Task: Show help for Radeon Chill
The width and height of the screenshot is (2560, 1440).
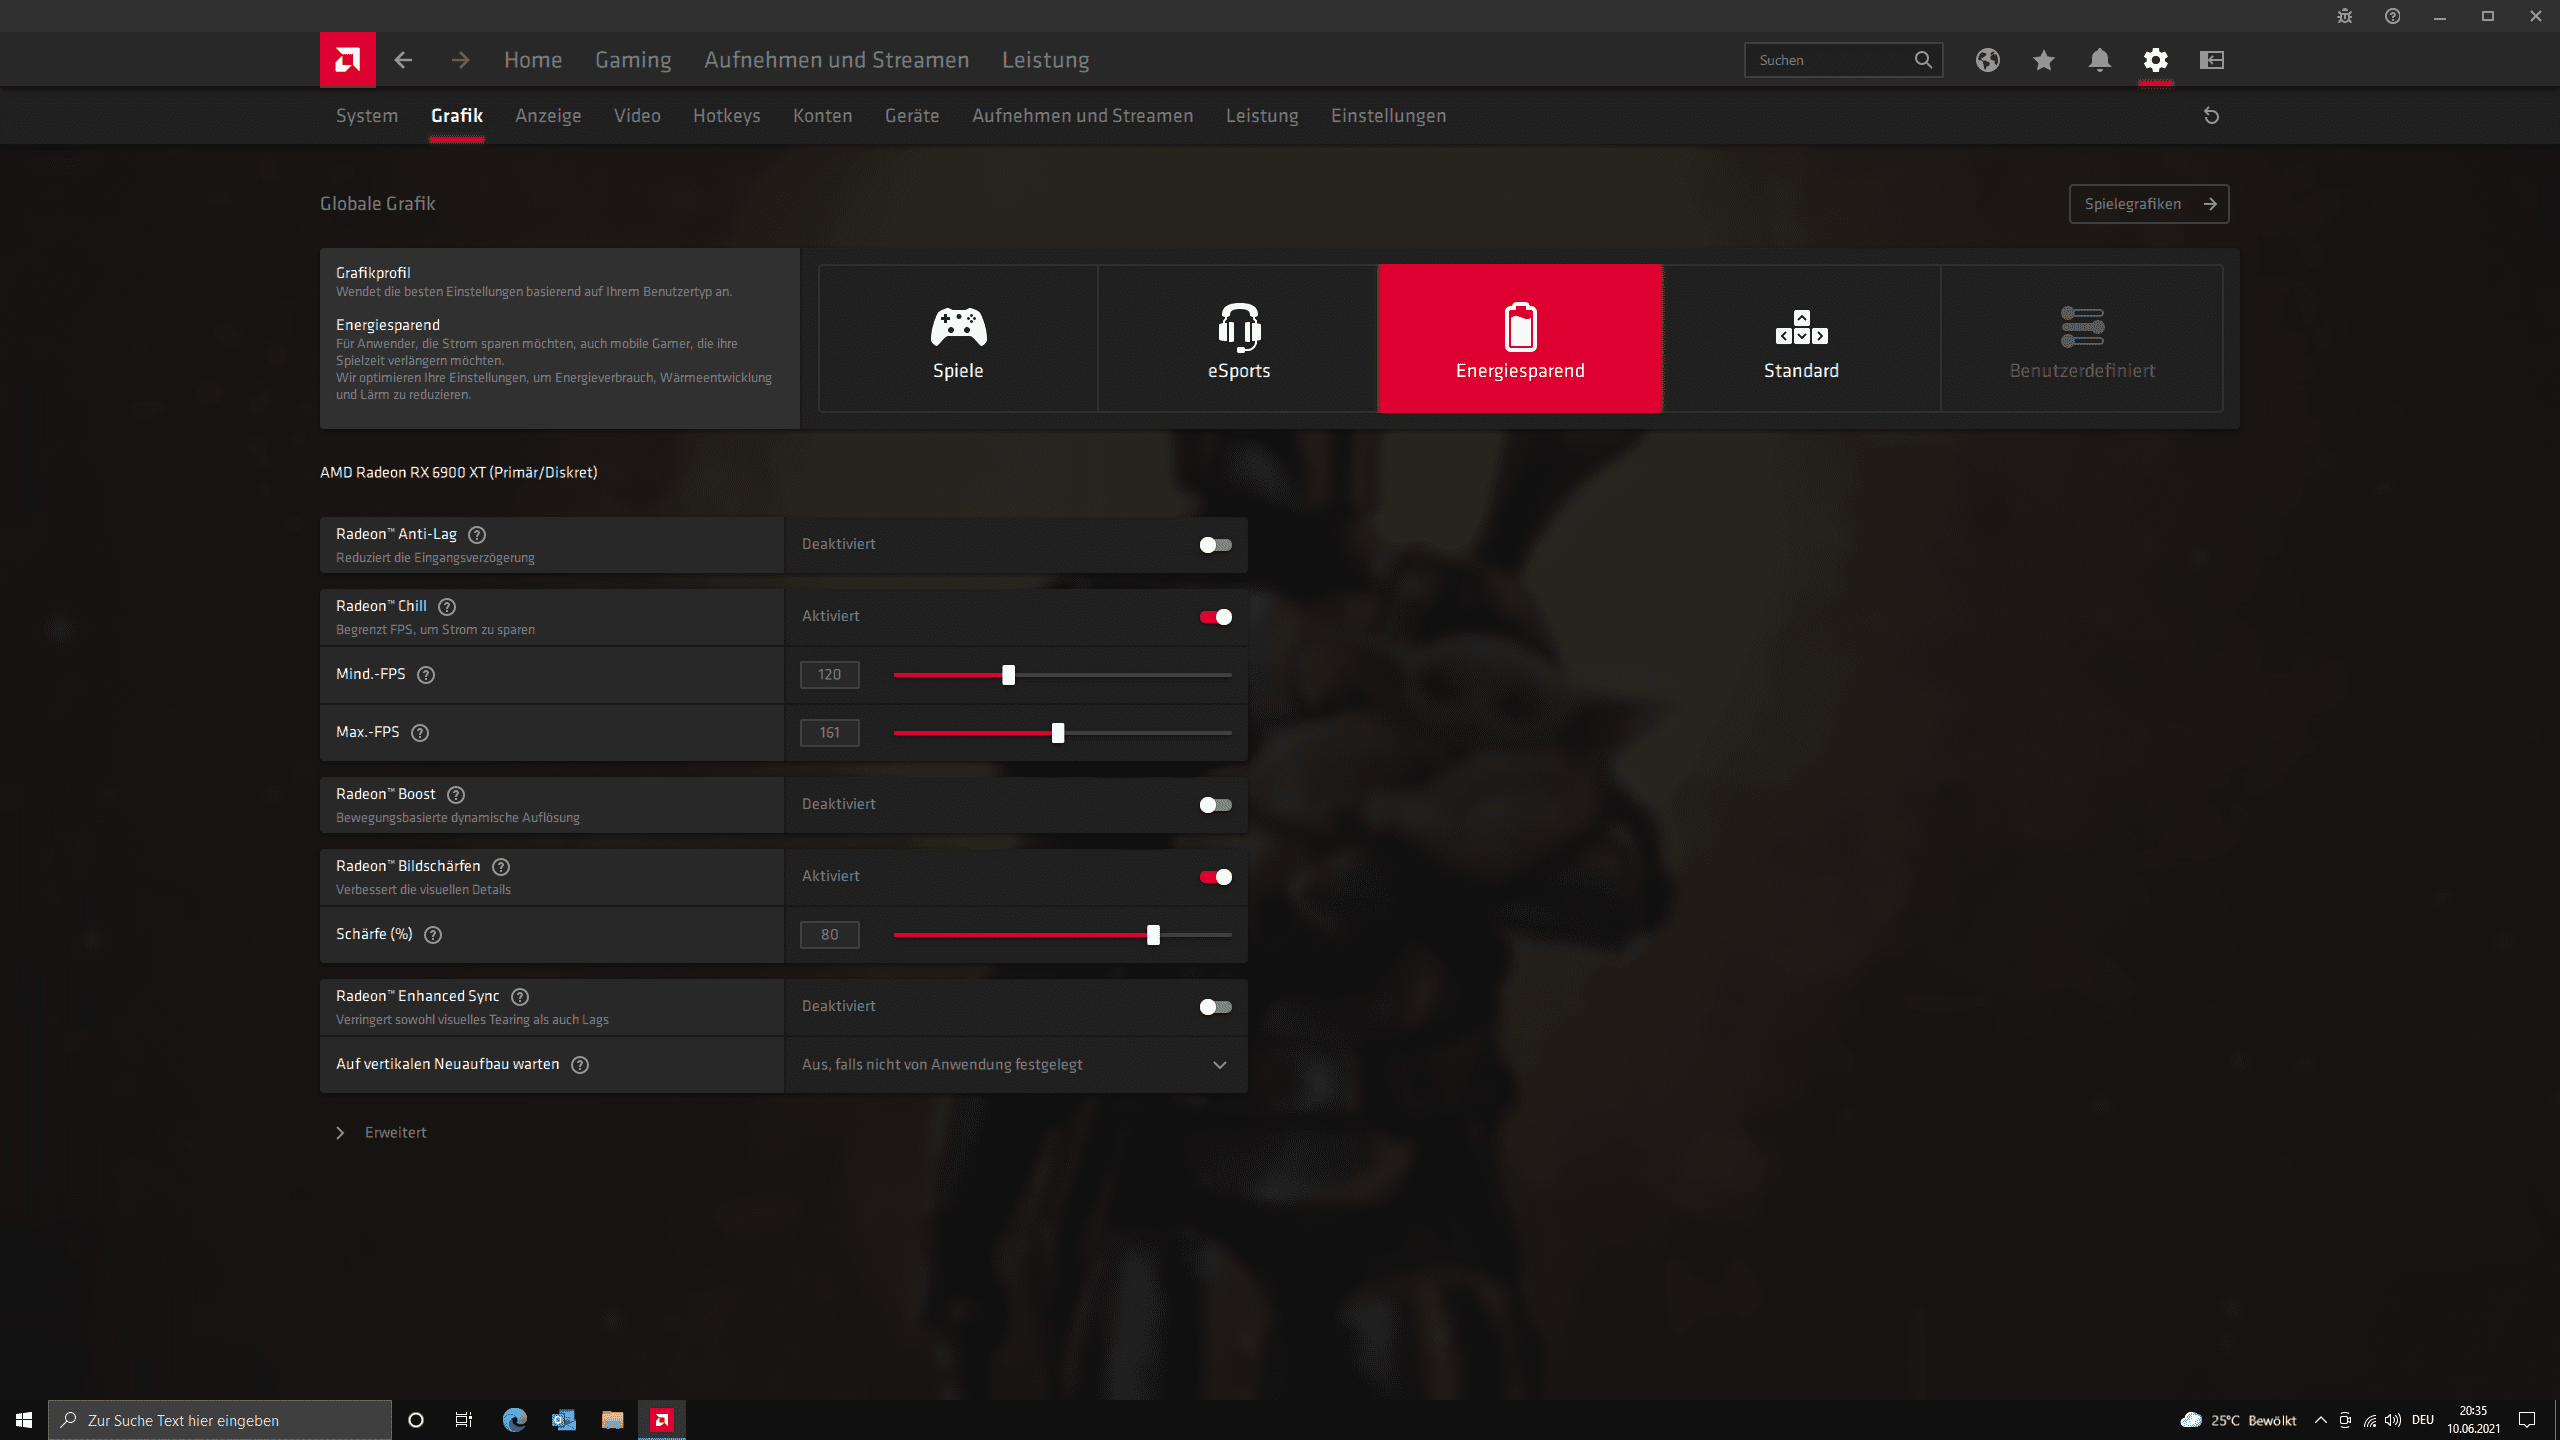Action: click(x=447, y=607)
